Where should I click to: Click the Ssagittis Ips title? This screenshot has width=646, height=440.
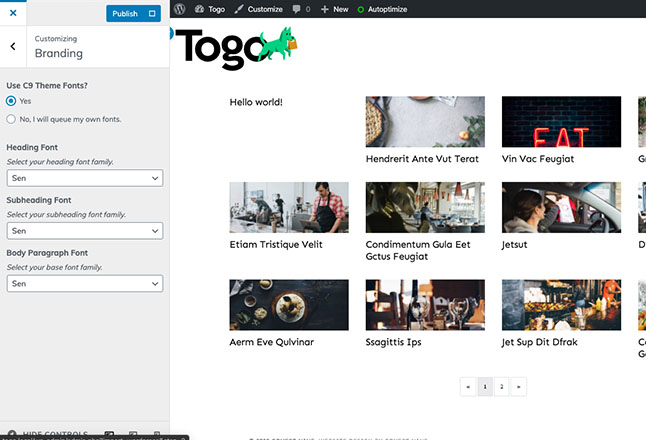(393, 342)
